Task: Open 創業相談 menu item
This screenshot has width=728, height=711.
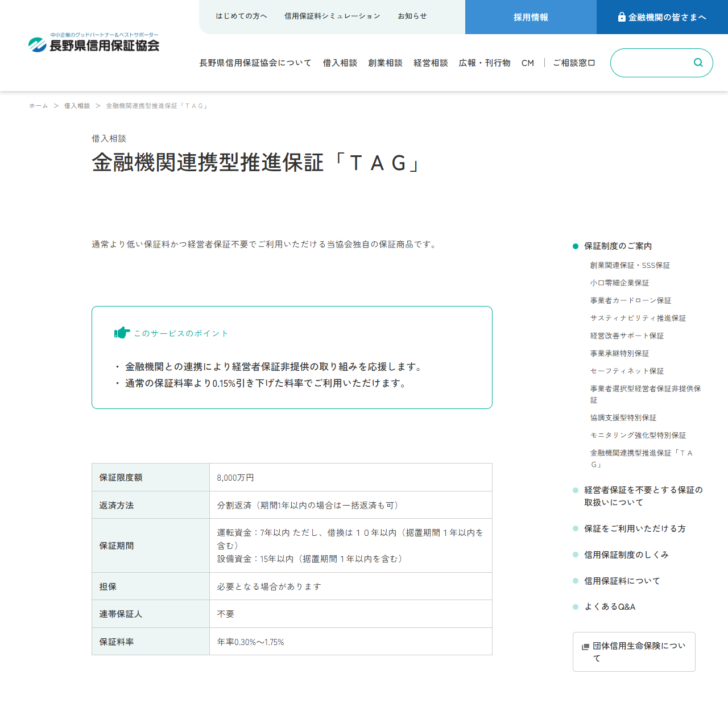Action: (385, 63)
